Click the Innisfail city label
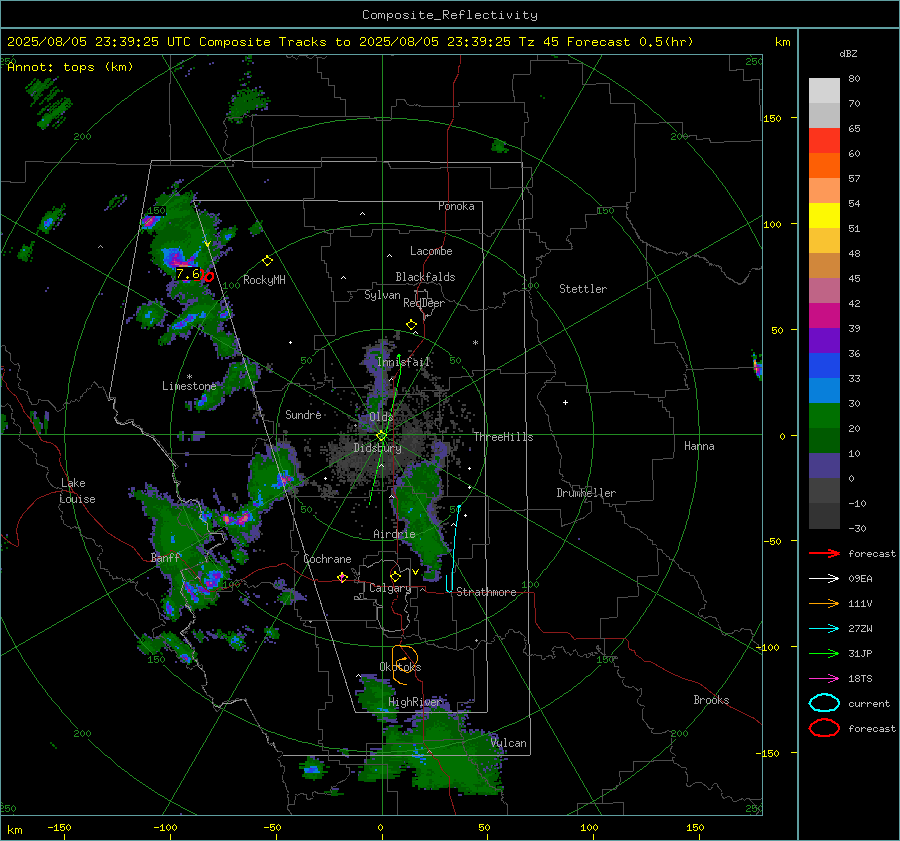Viewport: 900px width, 841px height. click(404, 362)
